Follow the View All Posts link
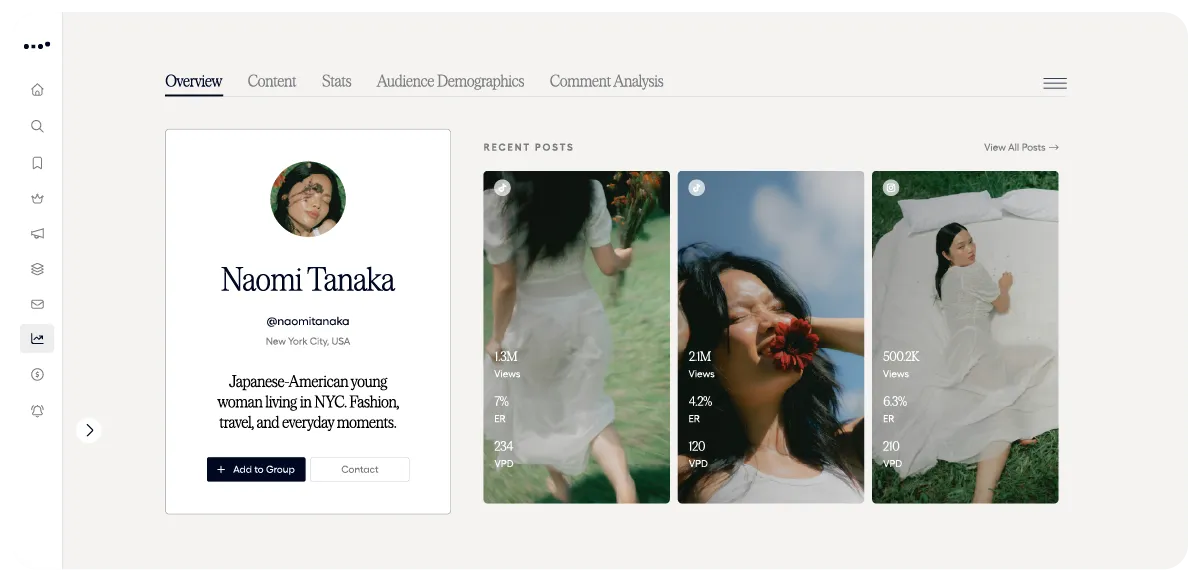The height and width of the screenshot is (582, 1200). 1021,147
